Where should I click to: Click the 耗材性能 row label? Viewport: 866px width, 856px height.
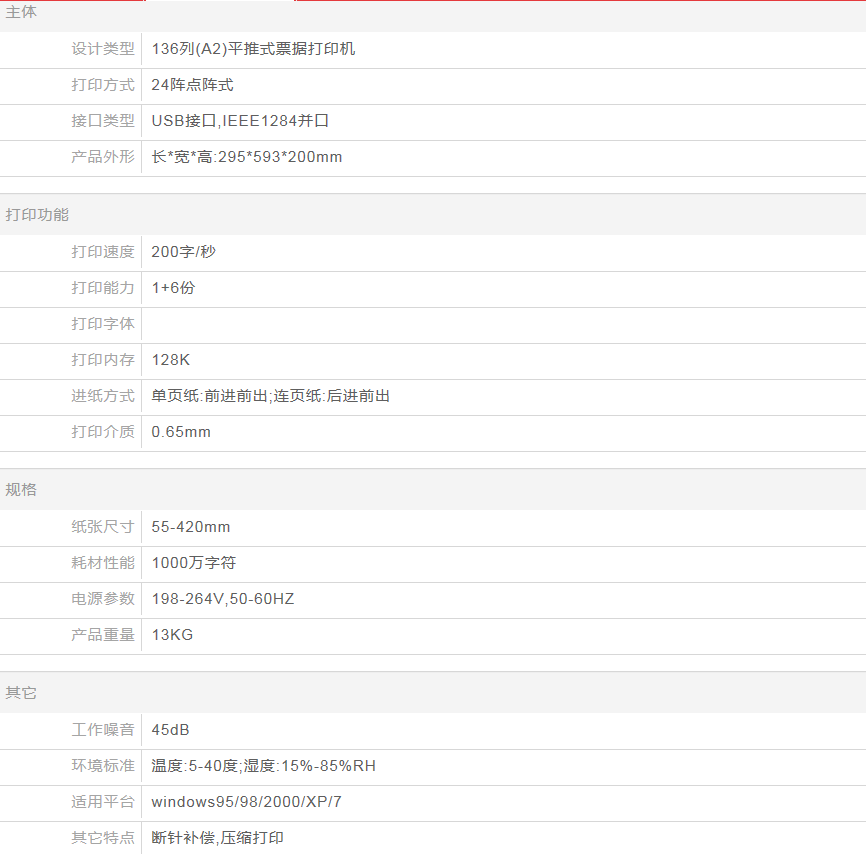point(102,563)
